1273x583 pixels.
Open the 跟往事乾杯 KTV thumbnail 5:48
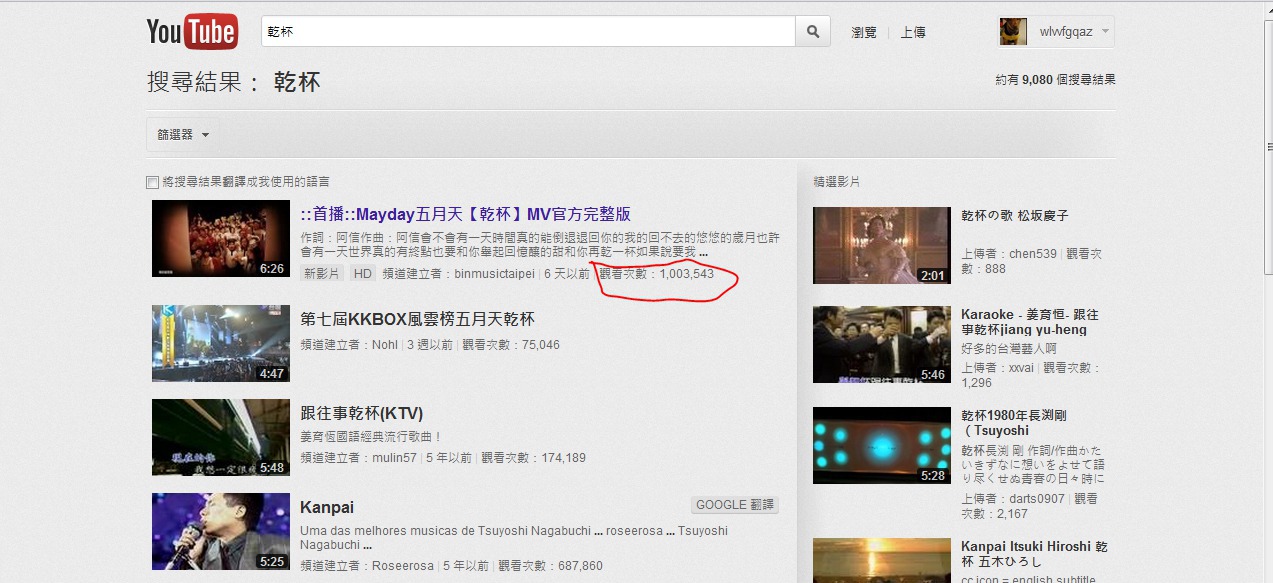[x=221, y=437]
